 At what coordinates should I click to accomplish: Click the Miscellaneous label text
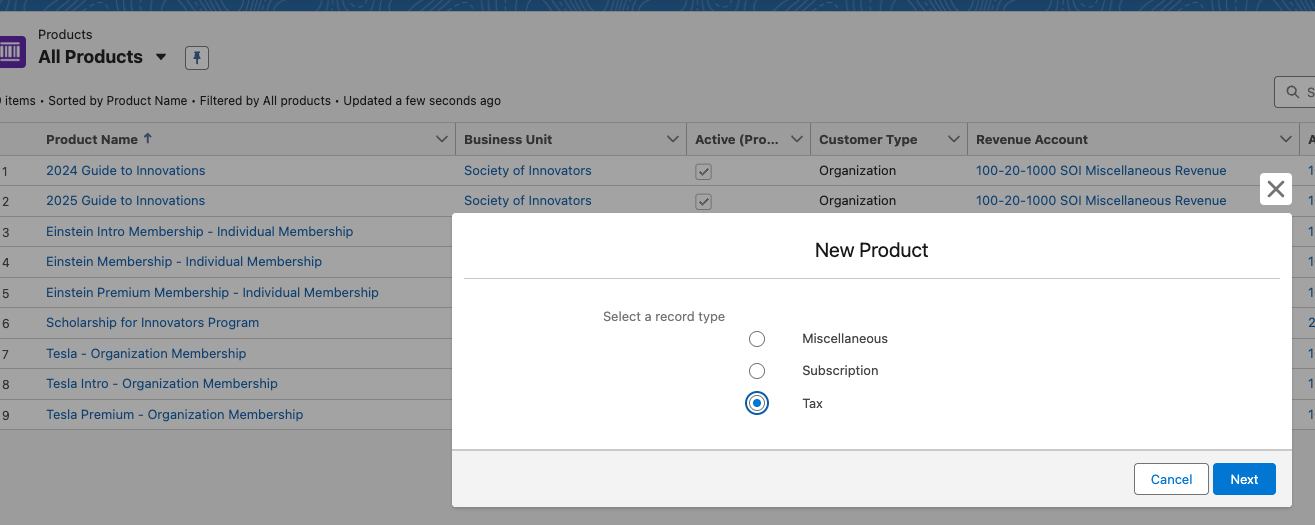(x=845, y=339)
